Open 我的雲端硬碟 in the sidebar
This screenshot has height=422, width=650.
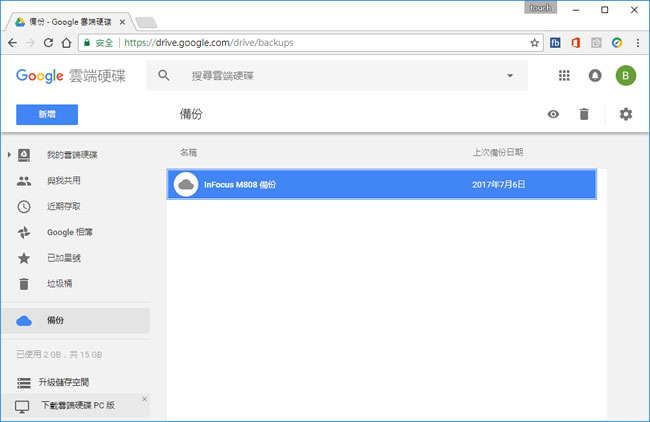tap(72, 155)
